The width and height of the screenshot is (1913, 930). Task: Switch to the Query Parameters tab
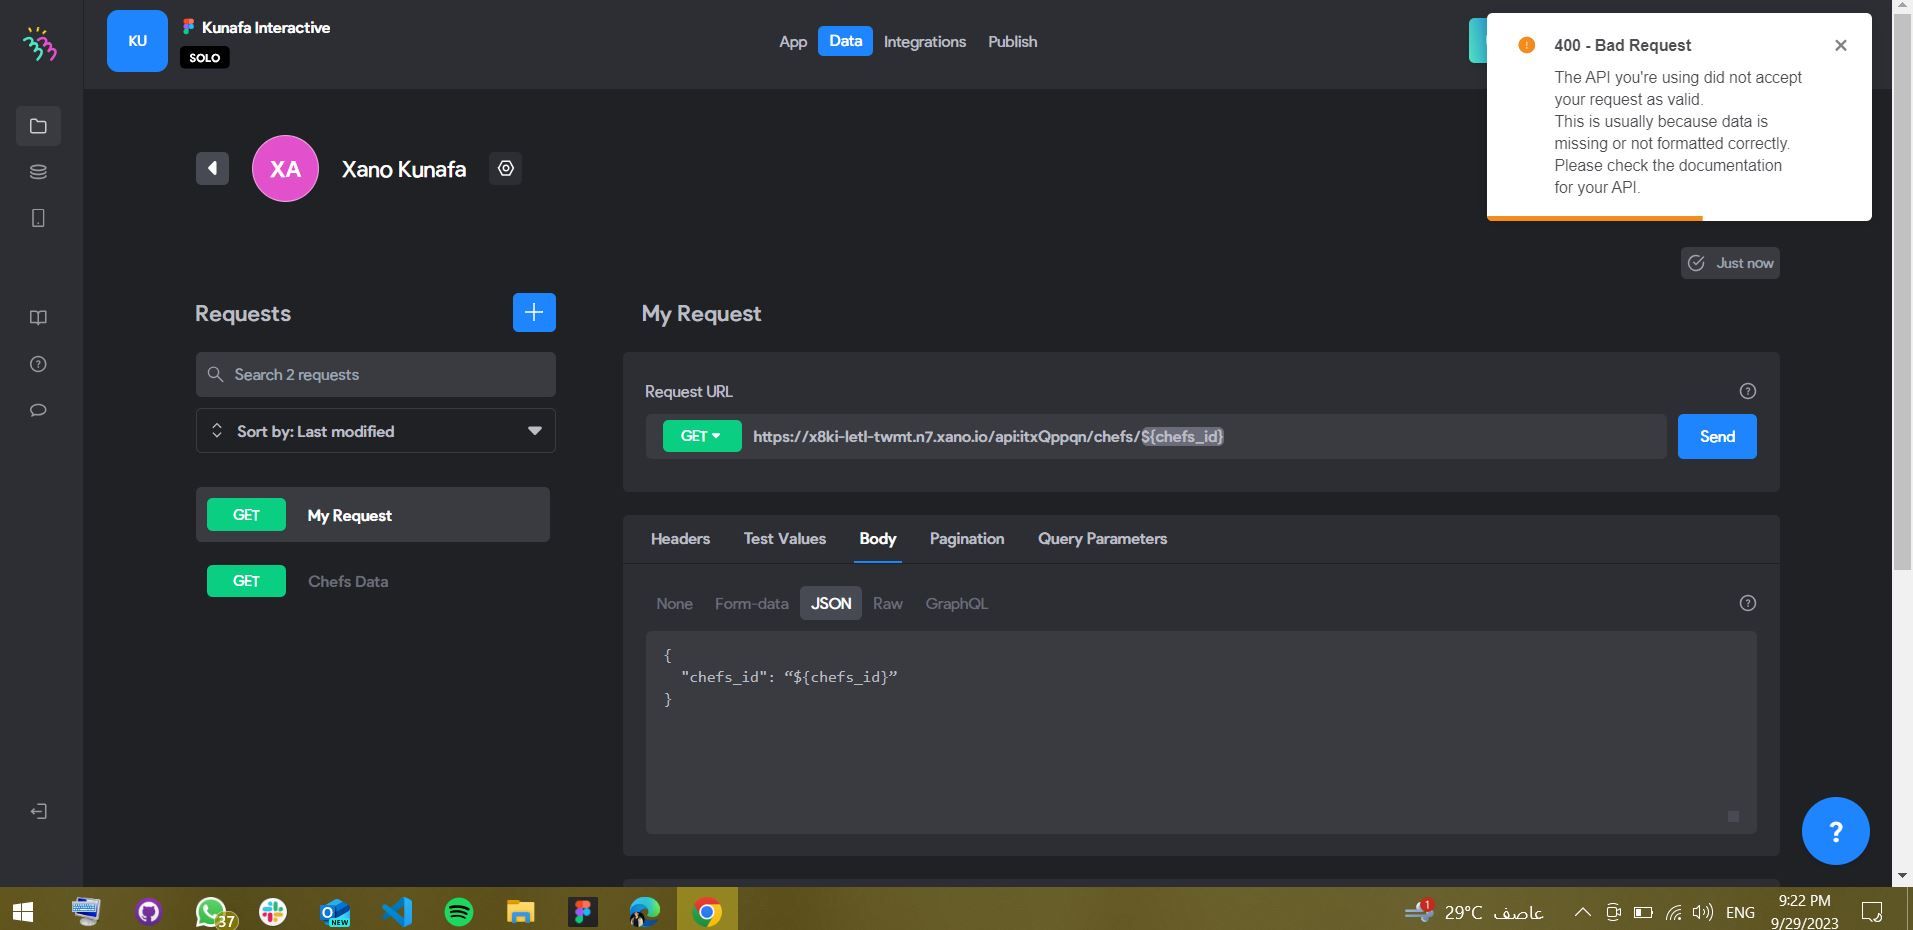point(1102,539)
